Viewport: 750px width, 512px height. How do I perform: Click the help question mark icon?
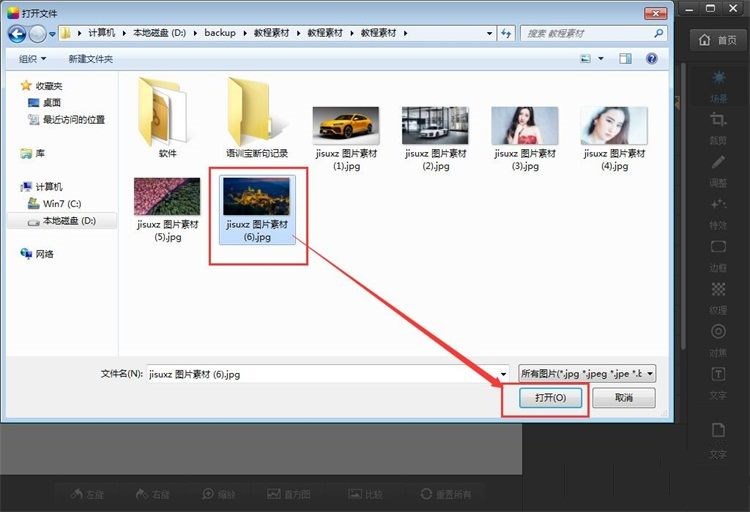pyautogui.click(x=651, y=59)
